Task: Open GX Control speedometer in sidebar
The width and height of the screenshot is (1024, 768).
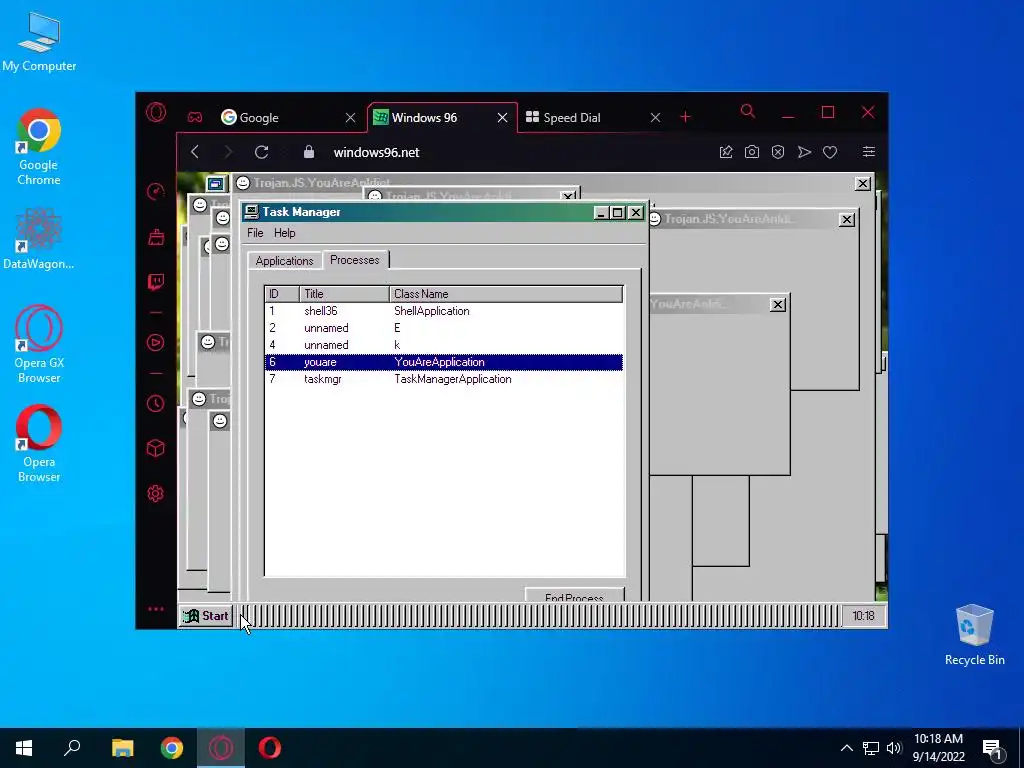Action: click(x=155, y=191)
